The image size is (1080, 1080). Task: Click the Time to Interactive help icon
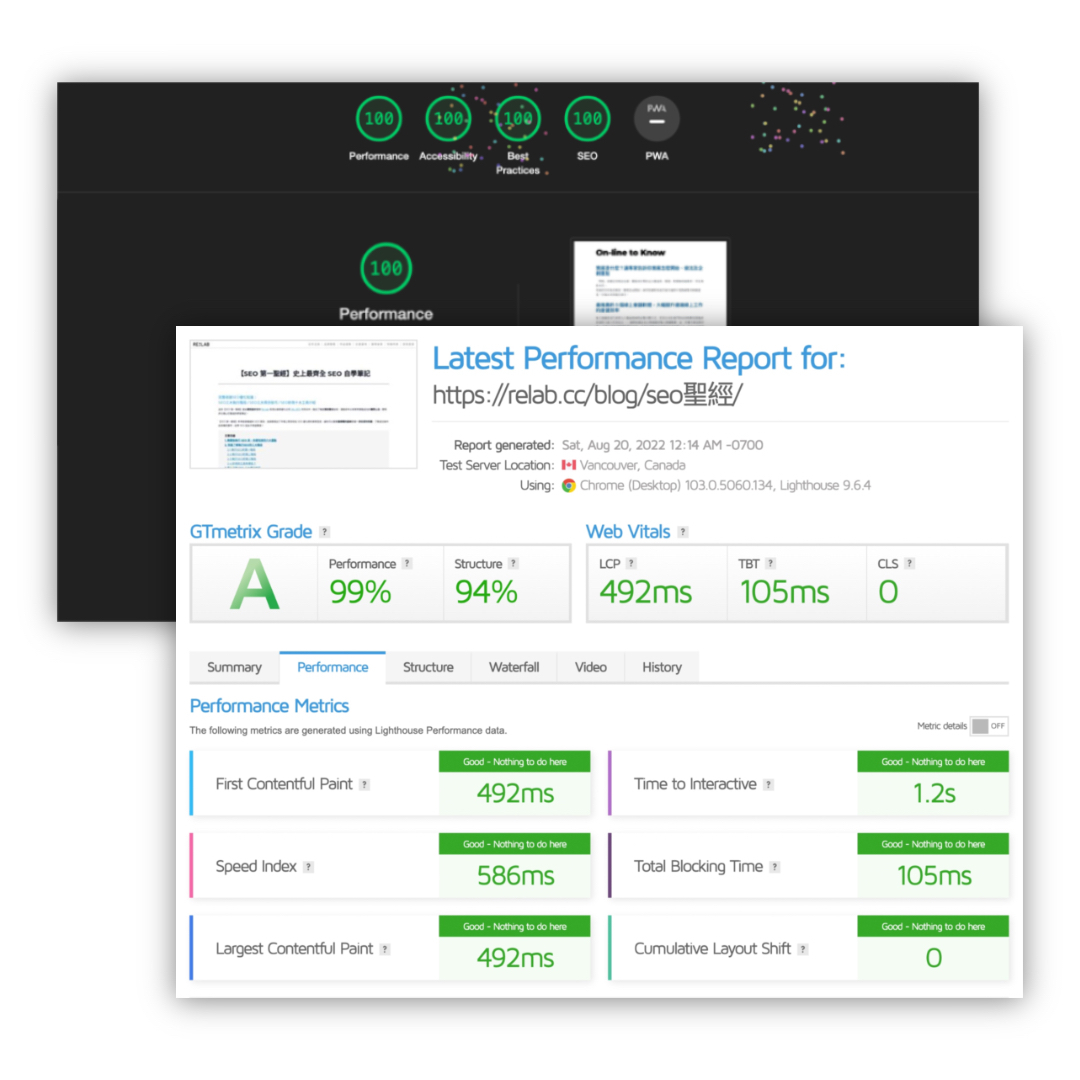pyautogui.click(x=769, y=785)
